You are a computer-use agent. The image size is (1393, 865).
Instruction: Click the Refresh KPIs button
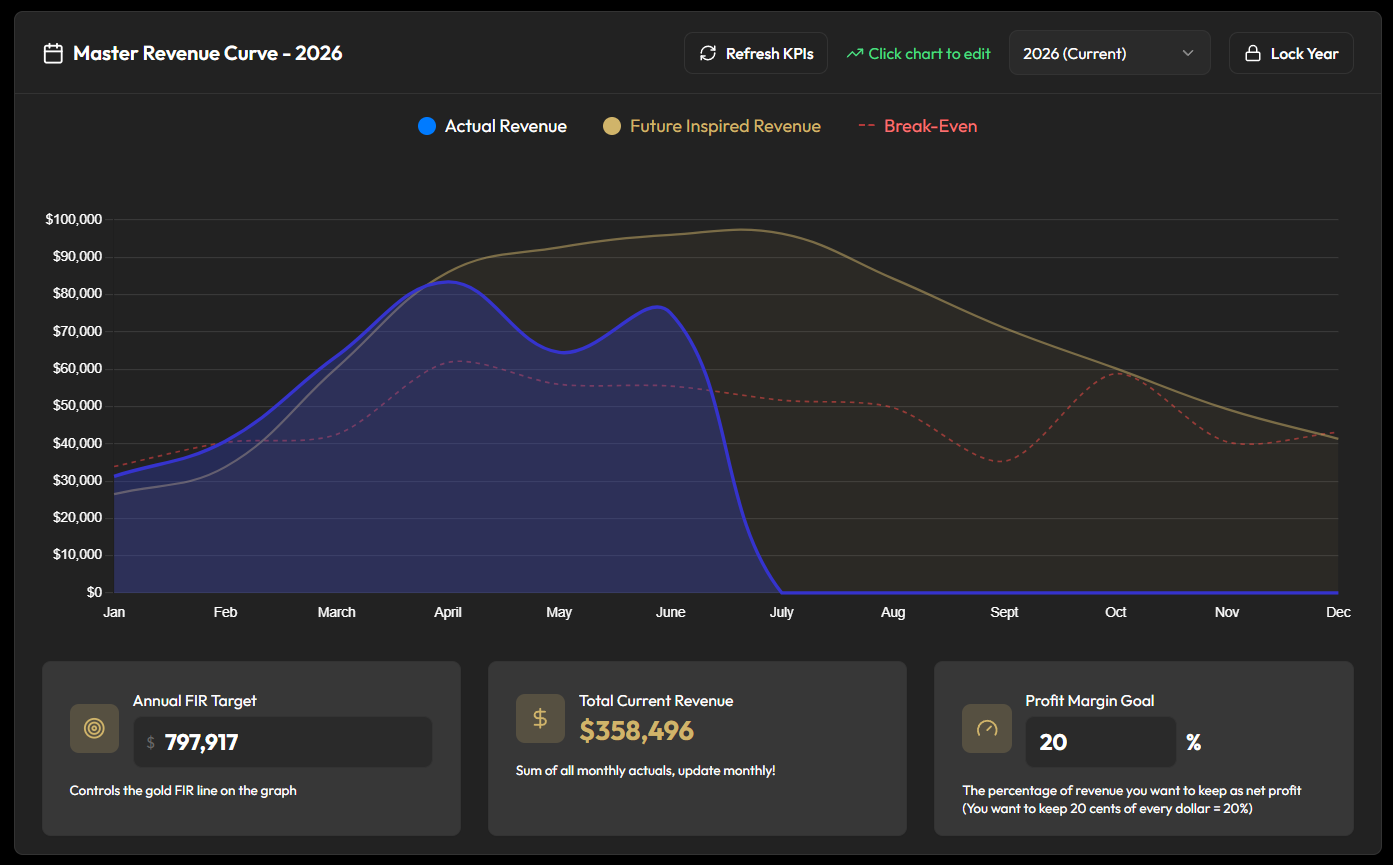pyautogui.click(x=756, y=53)
